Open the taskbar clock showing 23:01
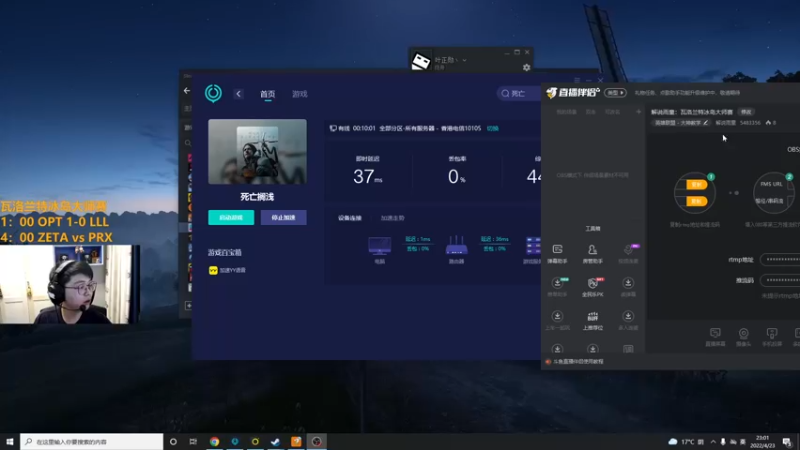Image resolution: width=800 pixels, height=450 pixels. tap(763, 442)
